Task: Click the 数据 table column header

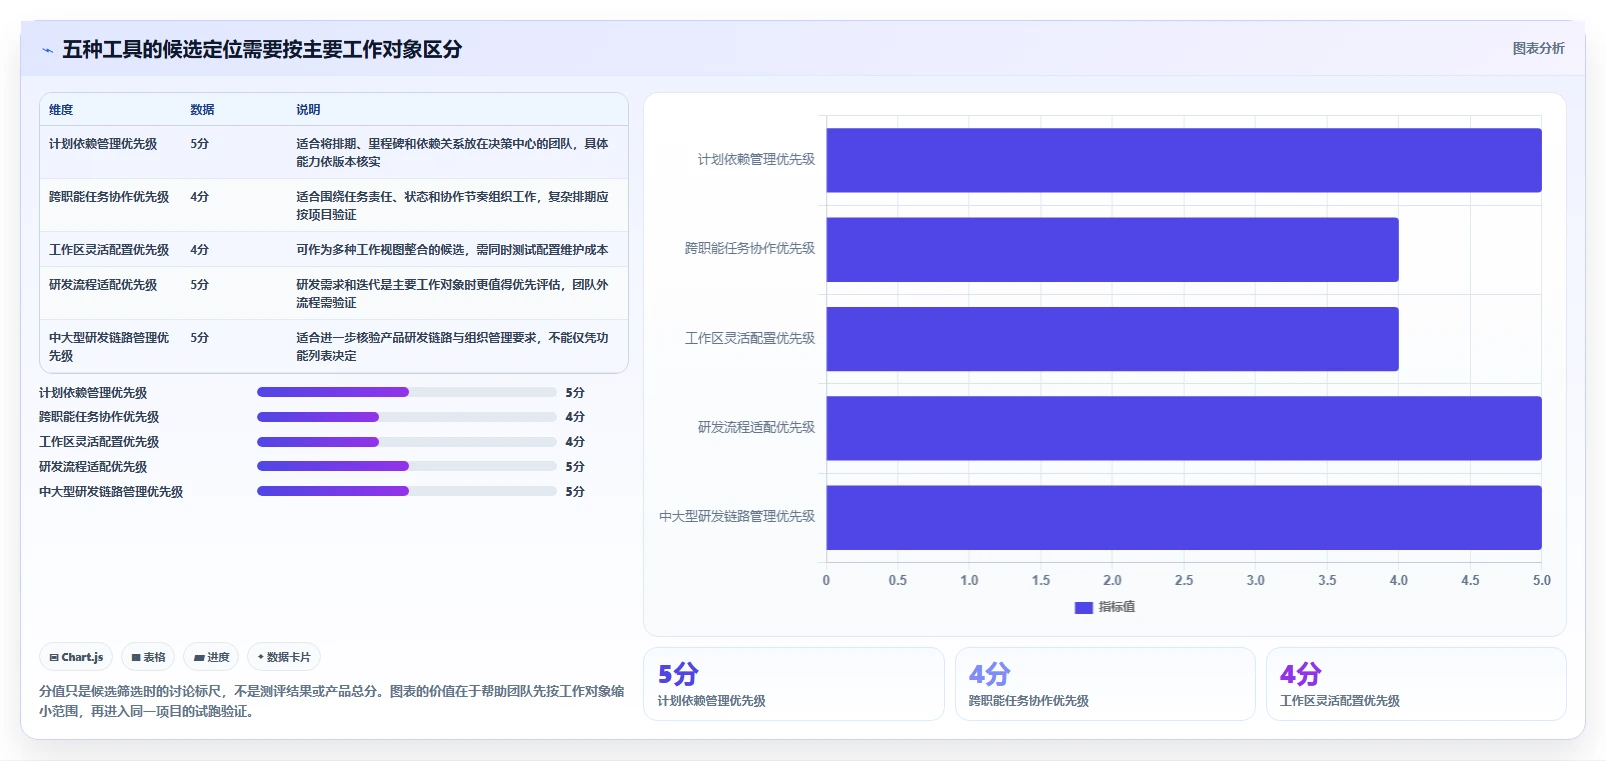Action: pyautogui.click(x=202, y=110)
